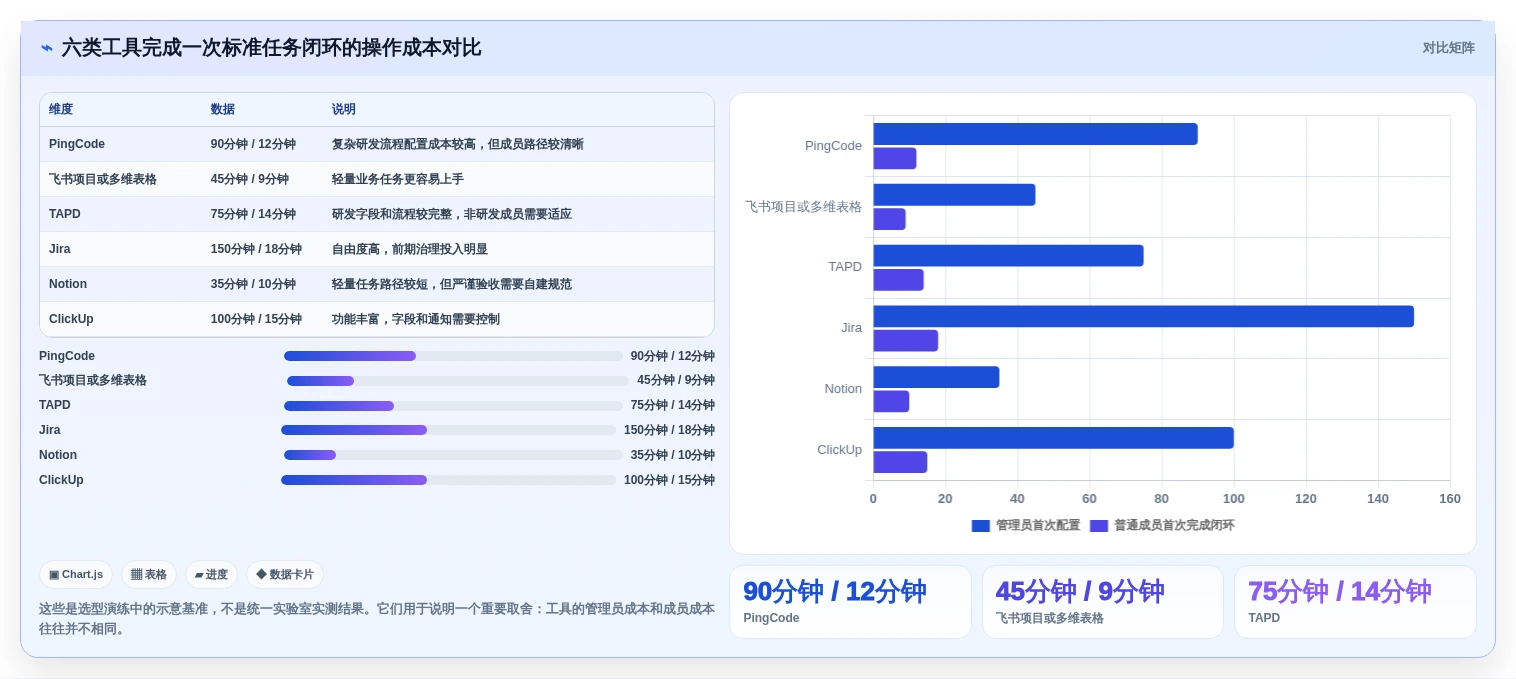Click the lightning icon beside the title
This screenshot has height=679, width=1516.
46,48
